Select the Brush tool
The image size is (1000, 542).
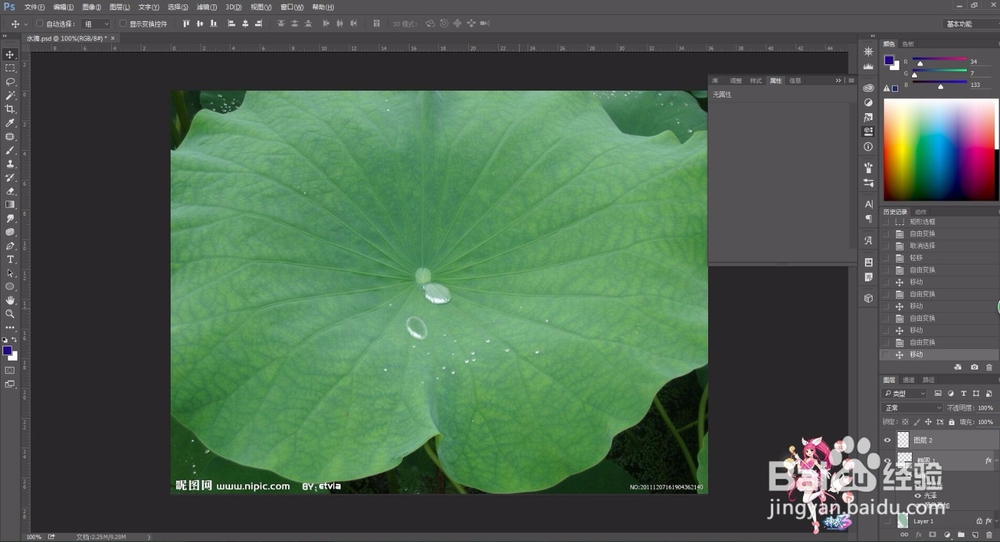click(10, 150)
